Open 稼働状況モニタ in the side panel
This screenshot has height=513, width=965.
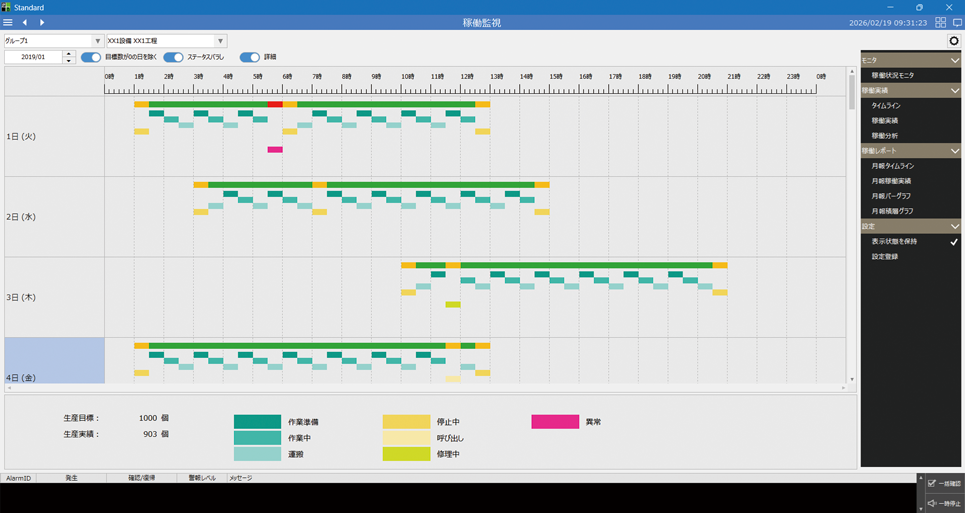pos(892,75)
